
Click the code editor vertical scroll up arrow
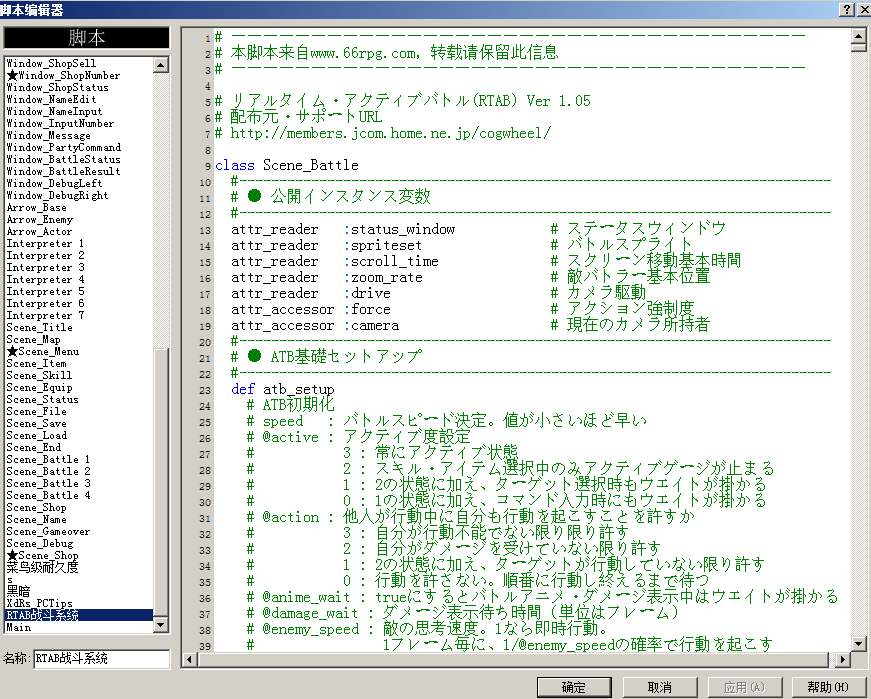pos(858,36)
